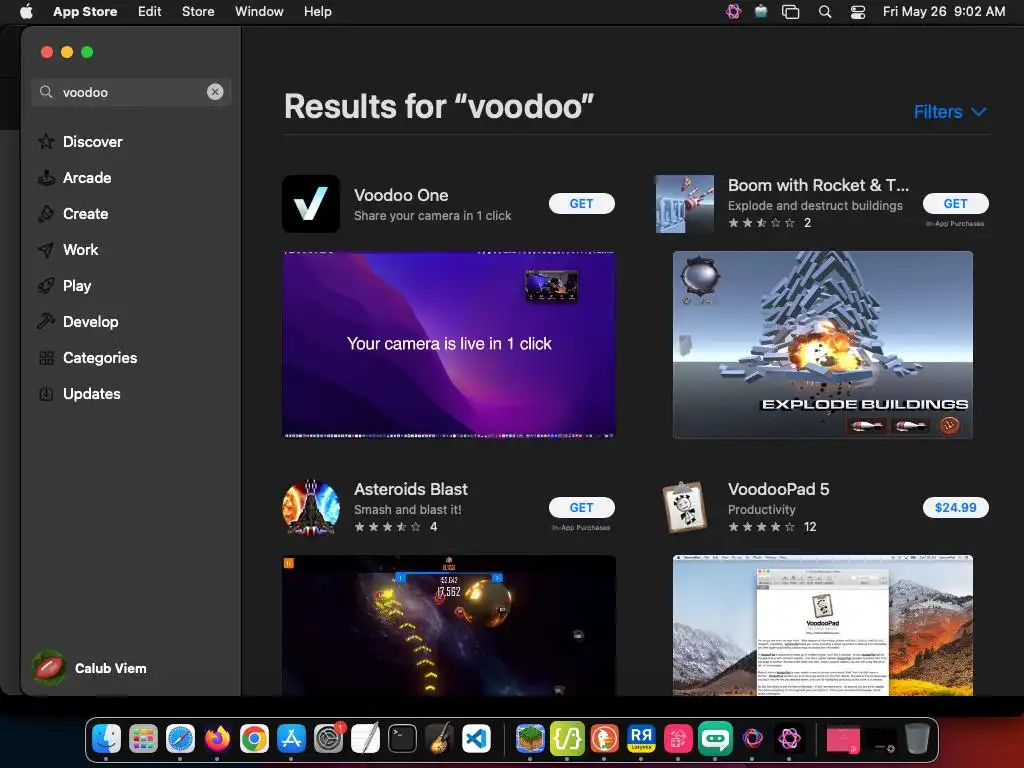Open the Updates page
This screenshot has width=1024, height=768.
tap(91, 393)
